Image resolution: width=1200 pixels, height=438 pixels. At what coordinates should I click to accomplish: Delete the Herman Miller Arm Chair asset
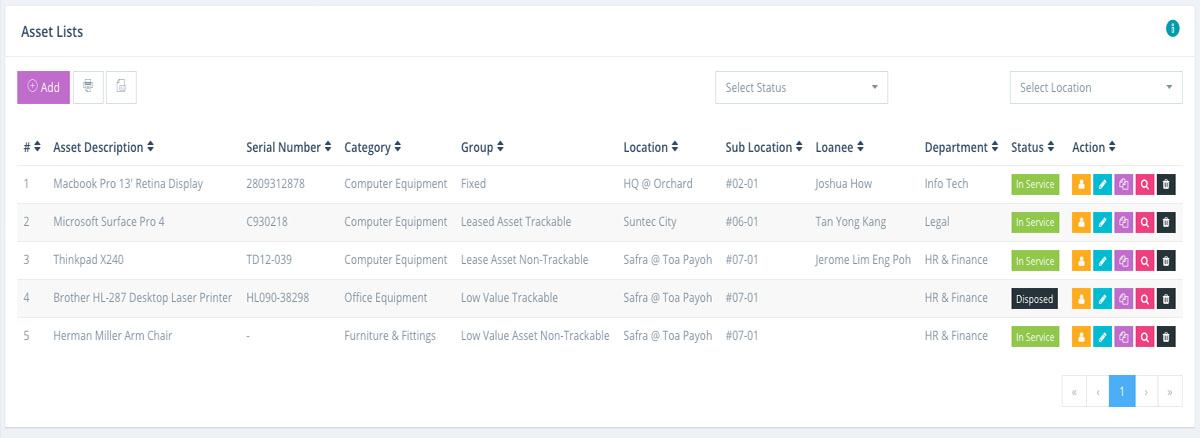tap(1166, 336)
